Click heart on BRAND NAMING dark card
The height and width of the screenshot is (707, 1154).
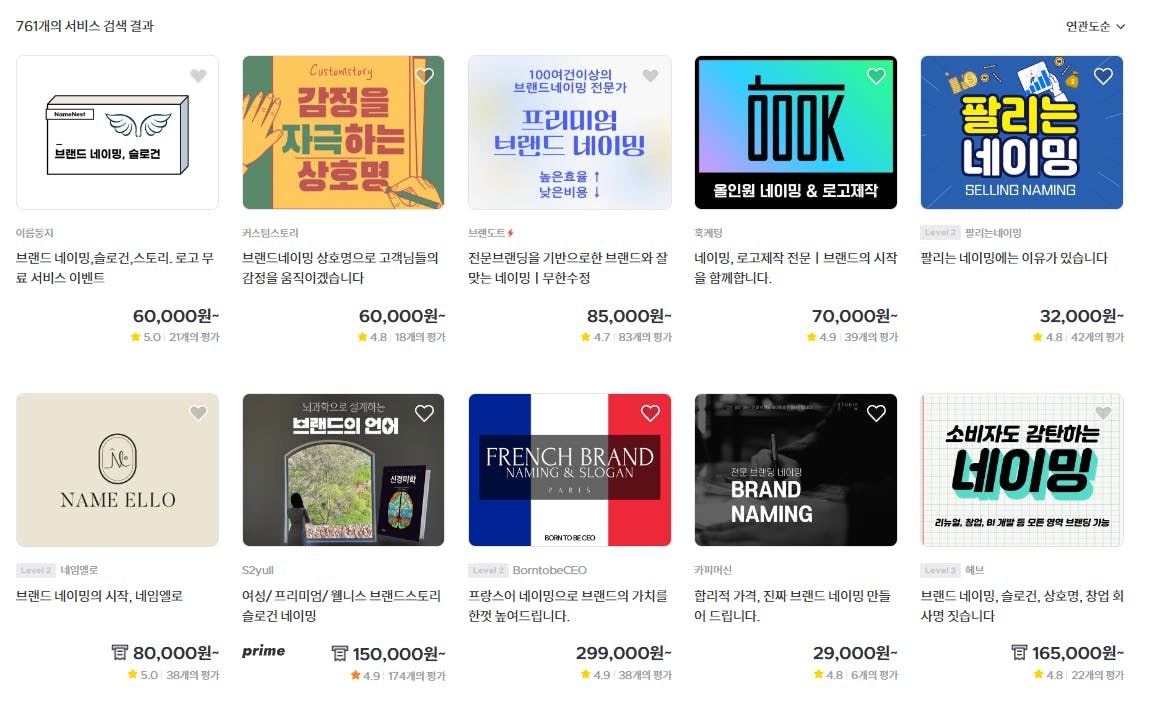point(876,413)
